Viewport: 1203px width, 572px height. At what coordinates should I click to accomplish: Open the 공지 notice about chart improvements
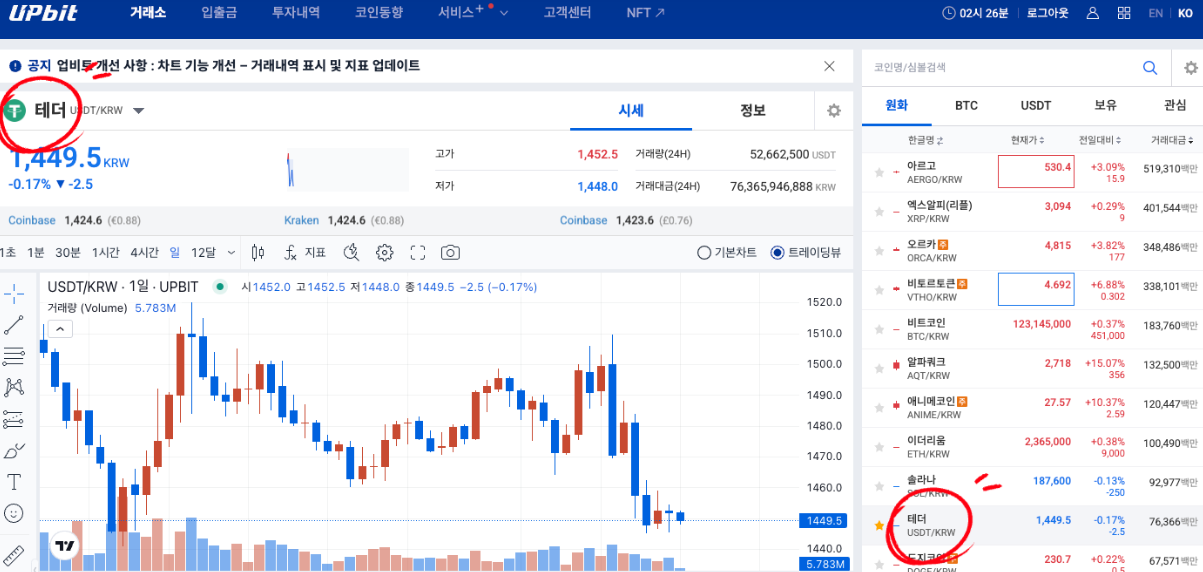click(x=224, y=66)
